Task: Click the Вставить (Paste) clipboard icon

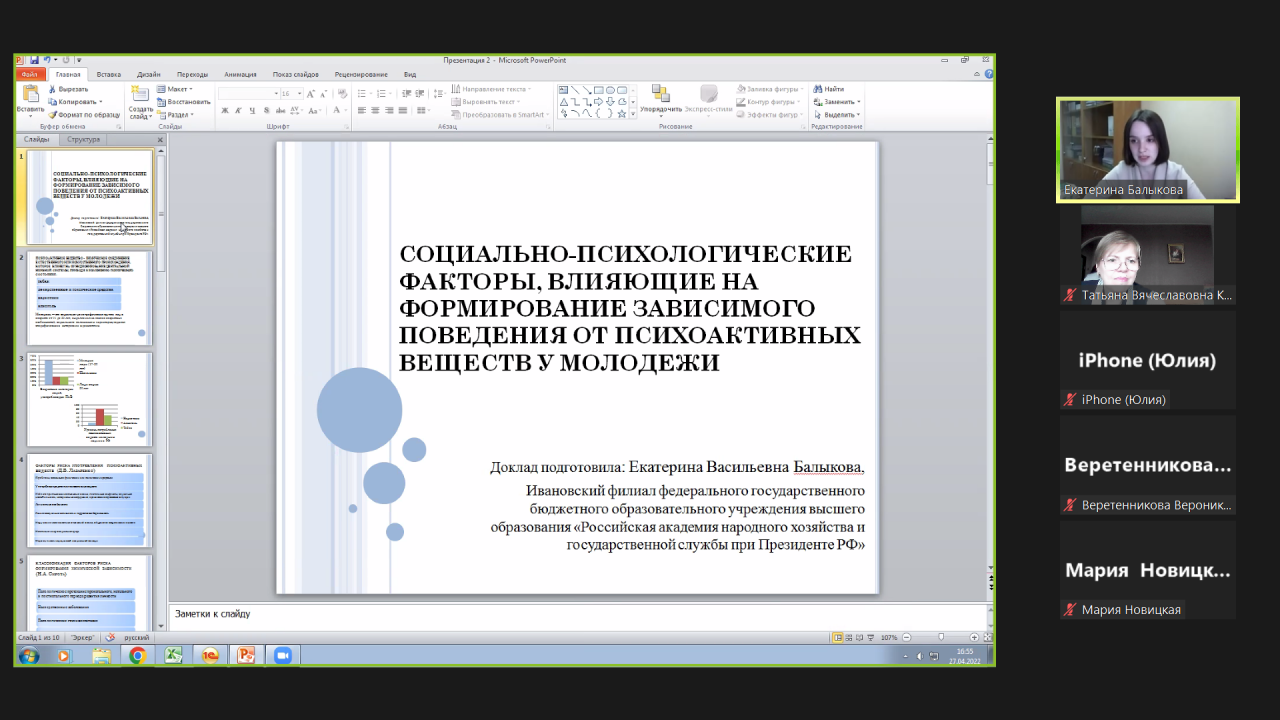Action: (31, 94)
